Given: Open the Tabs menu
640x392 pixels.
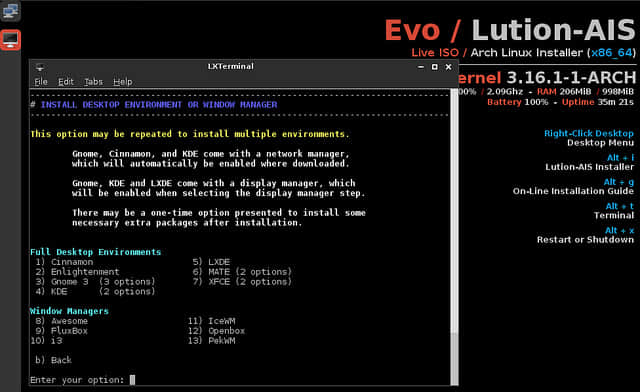Looking at the screenshot, I should (x=93, y=82).
